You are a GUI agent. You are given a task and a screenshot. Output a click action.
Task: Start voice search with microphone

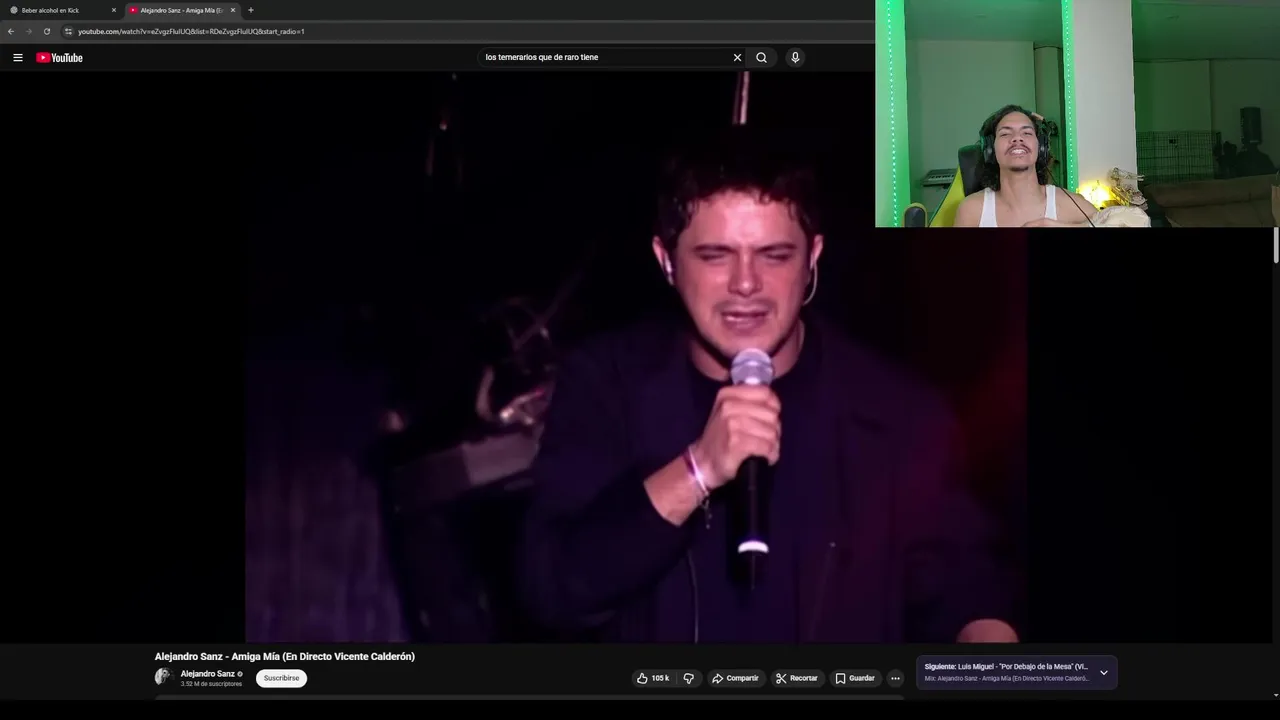pyautogui.click(x=795, y=57)
